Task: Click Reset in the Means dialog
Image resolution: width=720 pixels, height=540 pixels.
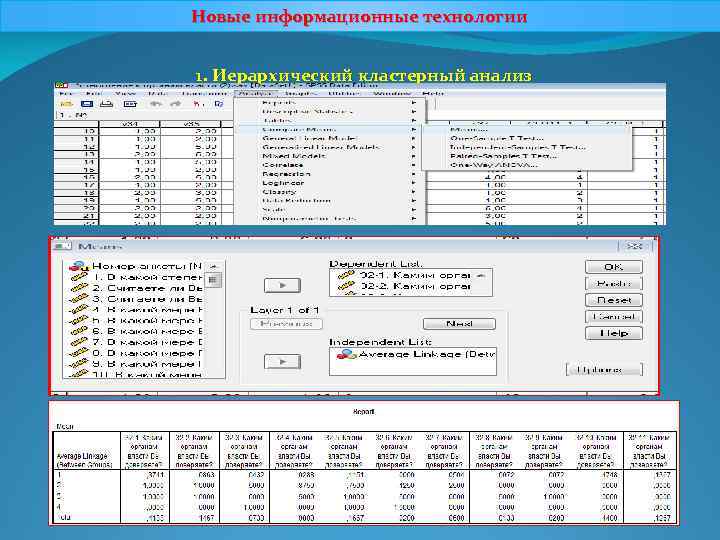Action: pos(613,300)
